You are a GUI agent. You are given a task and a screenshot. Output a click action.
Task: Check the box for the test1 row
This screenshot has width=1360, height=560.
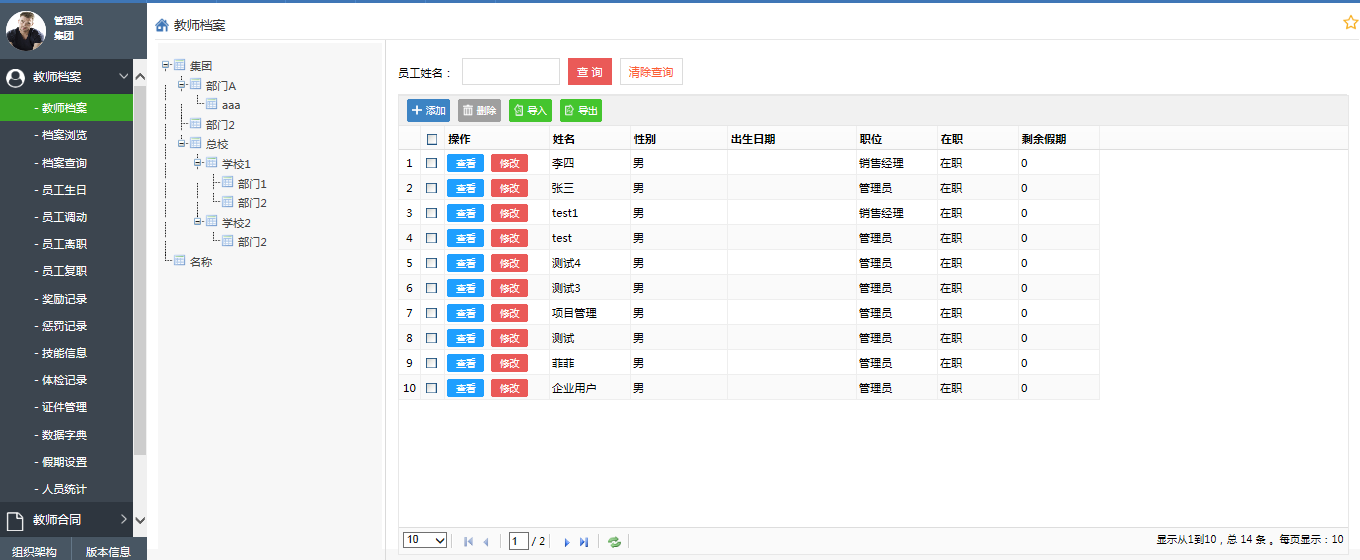(432, 213)
